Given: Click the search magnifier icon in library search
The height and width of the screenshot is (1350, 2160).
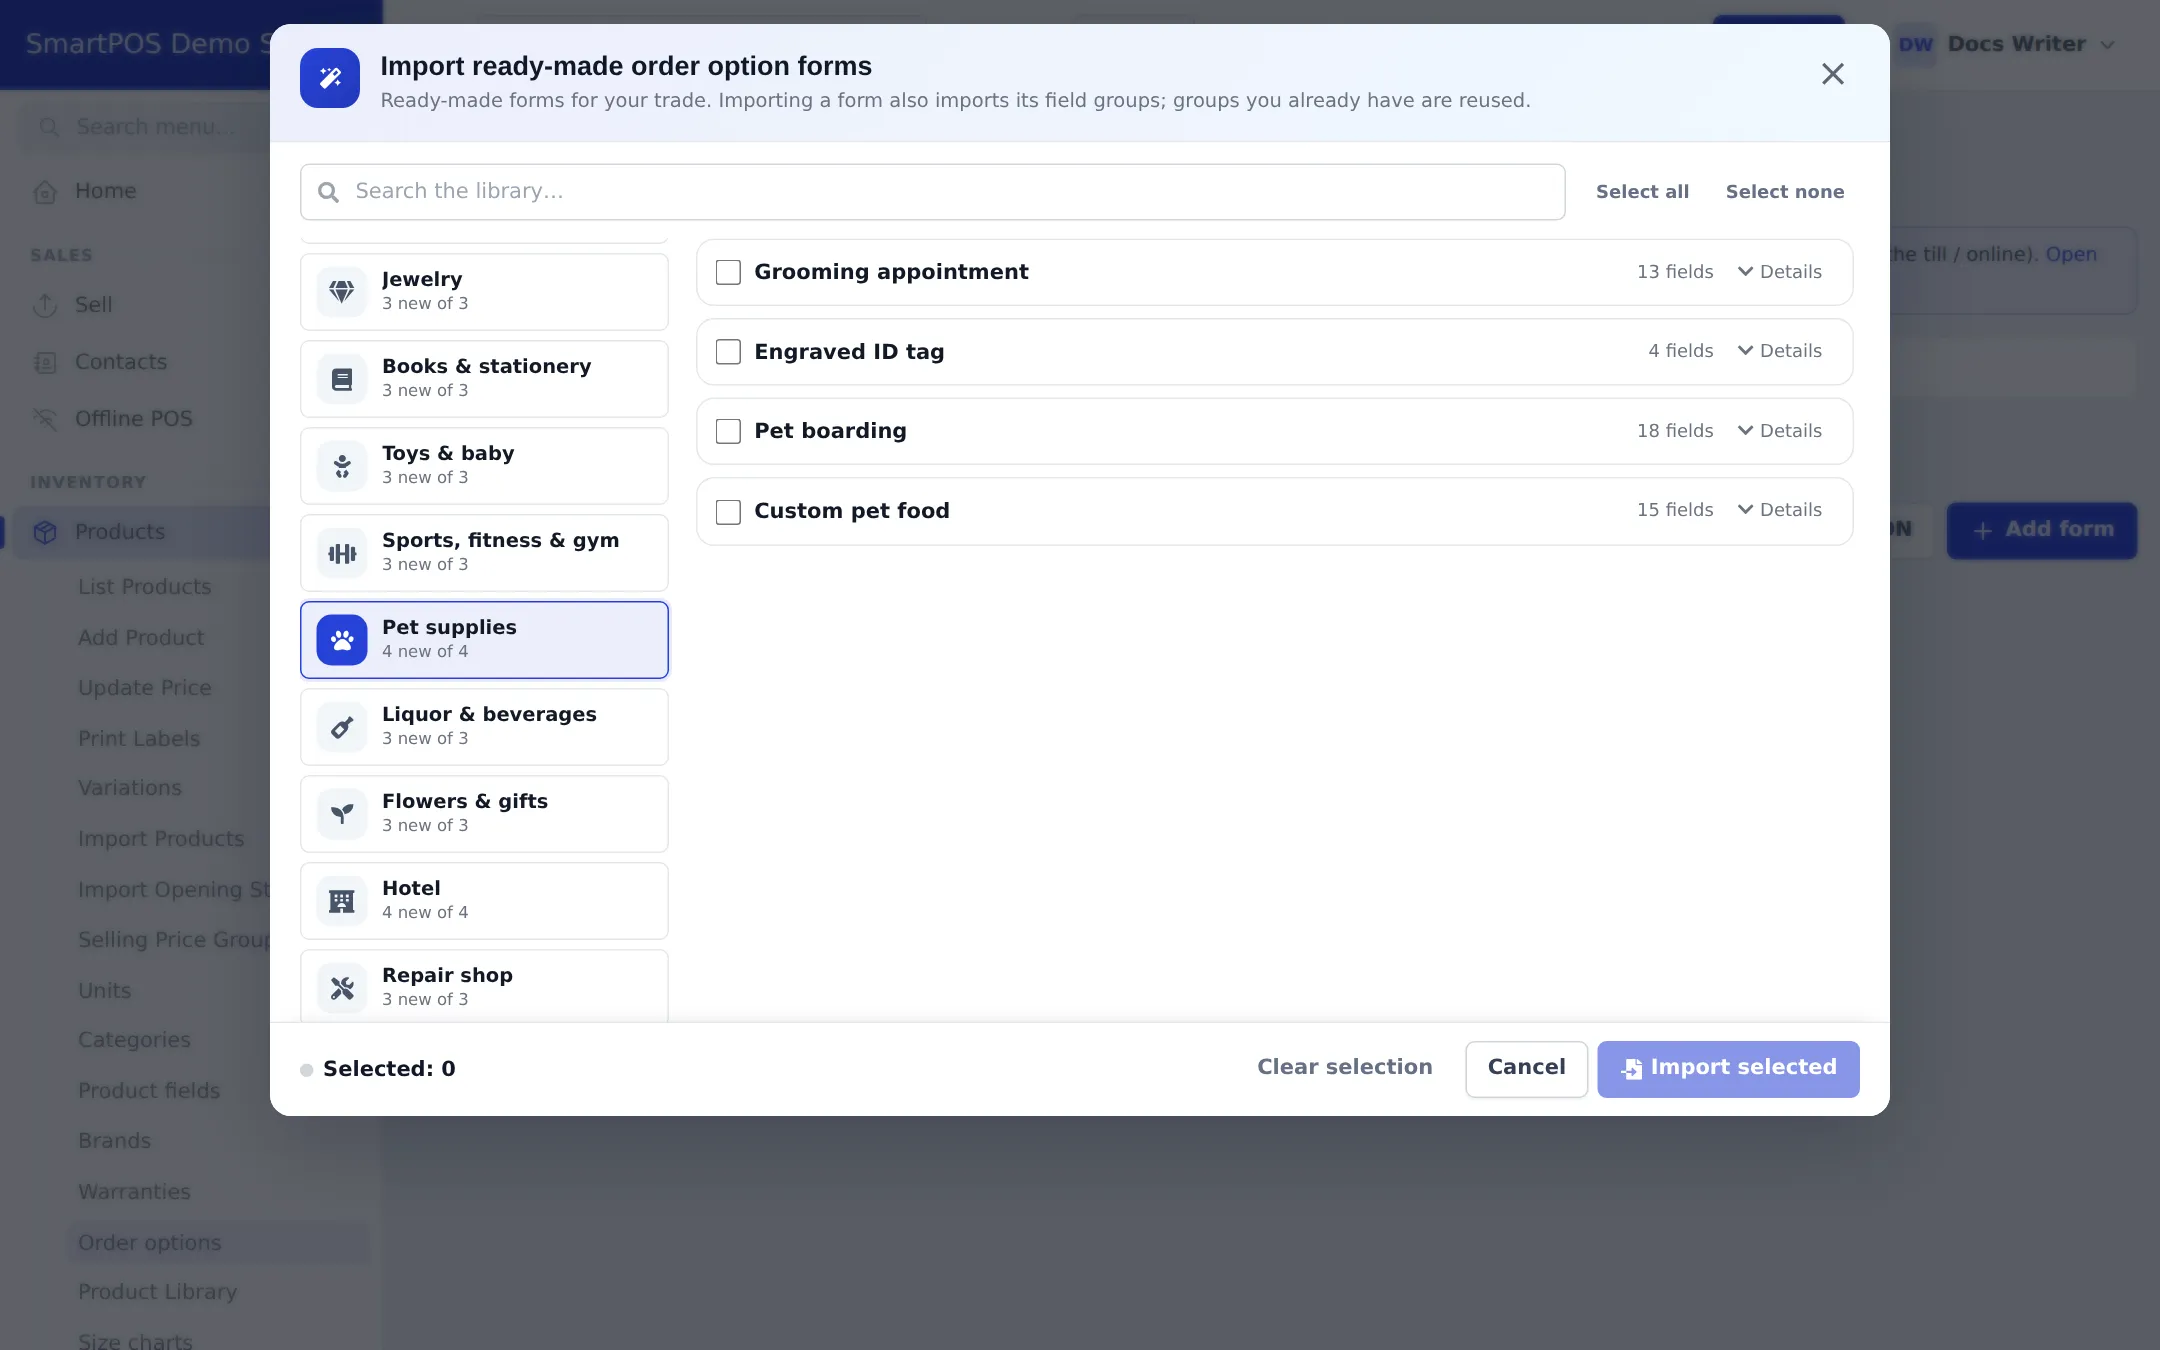Looking at the screenshot, I should [328, 192].
